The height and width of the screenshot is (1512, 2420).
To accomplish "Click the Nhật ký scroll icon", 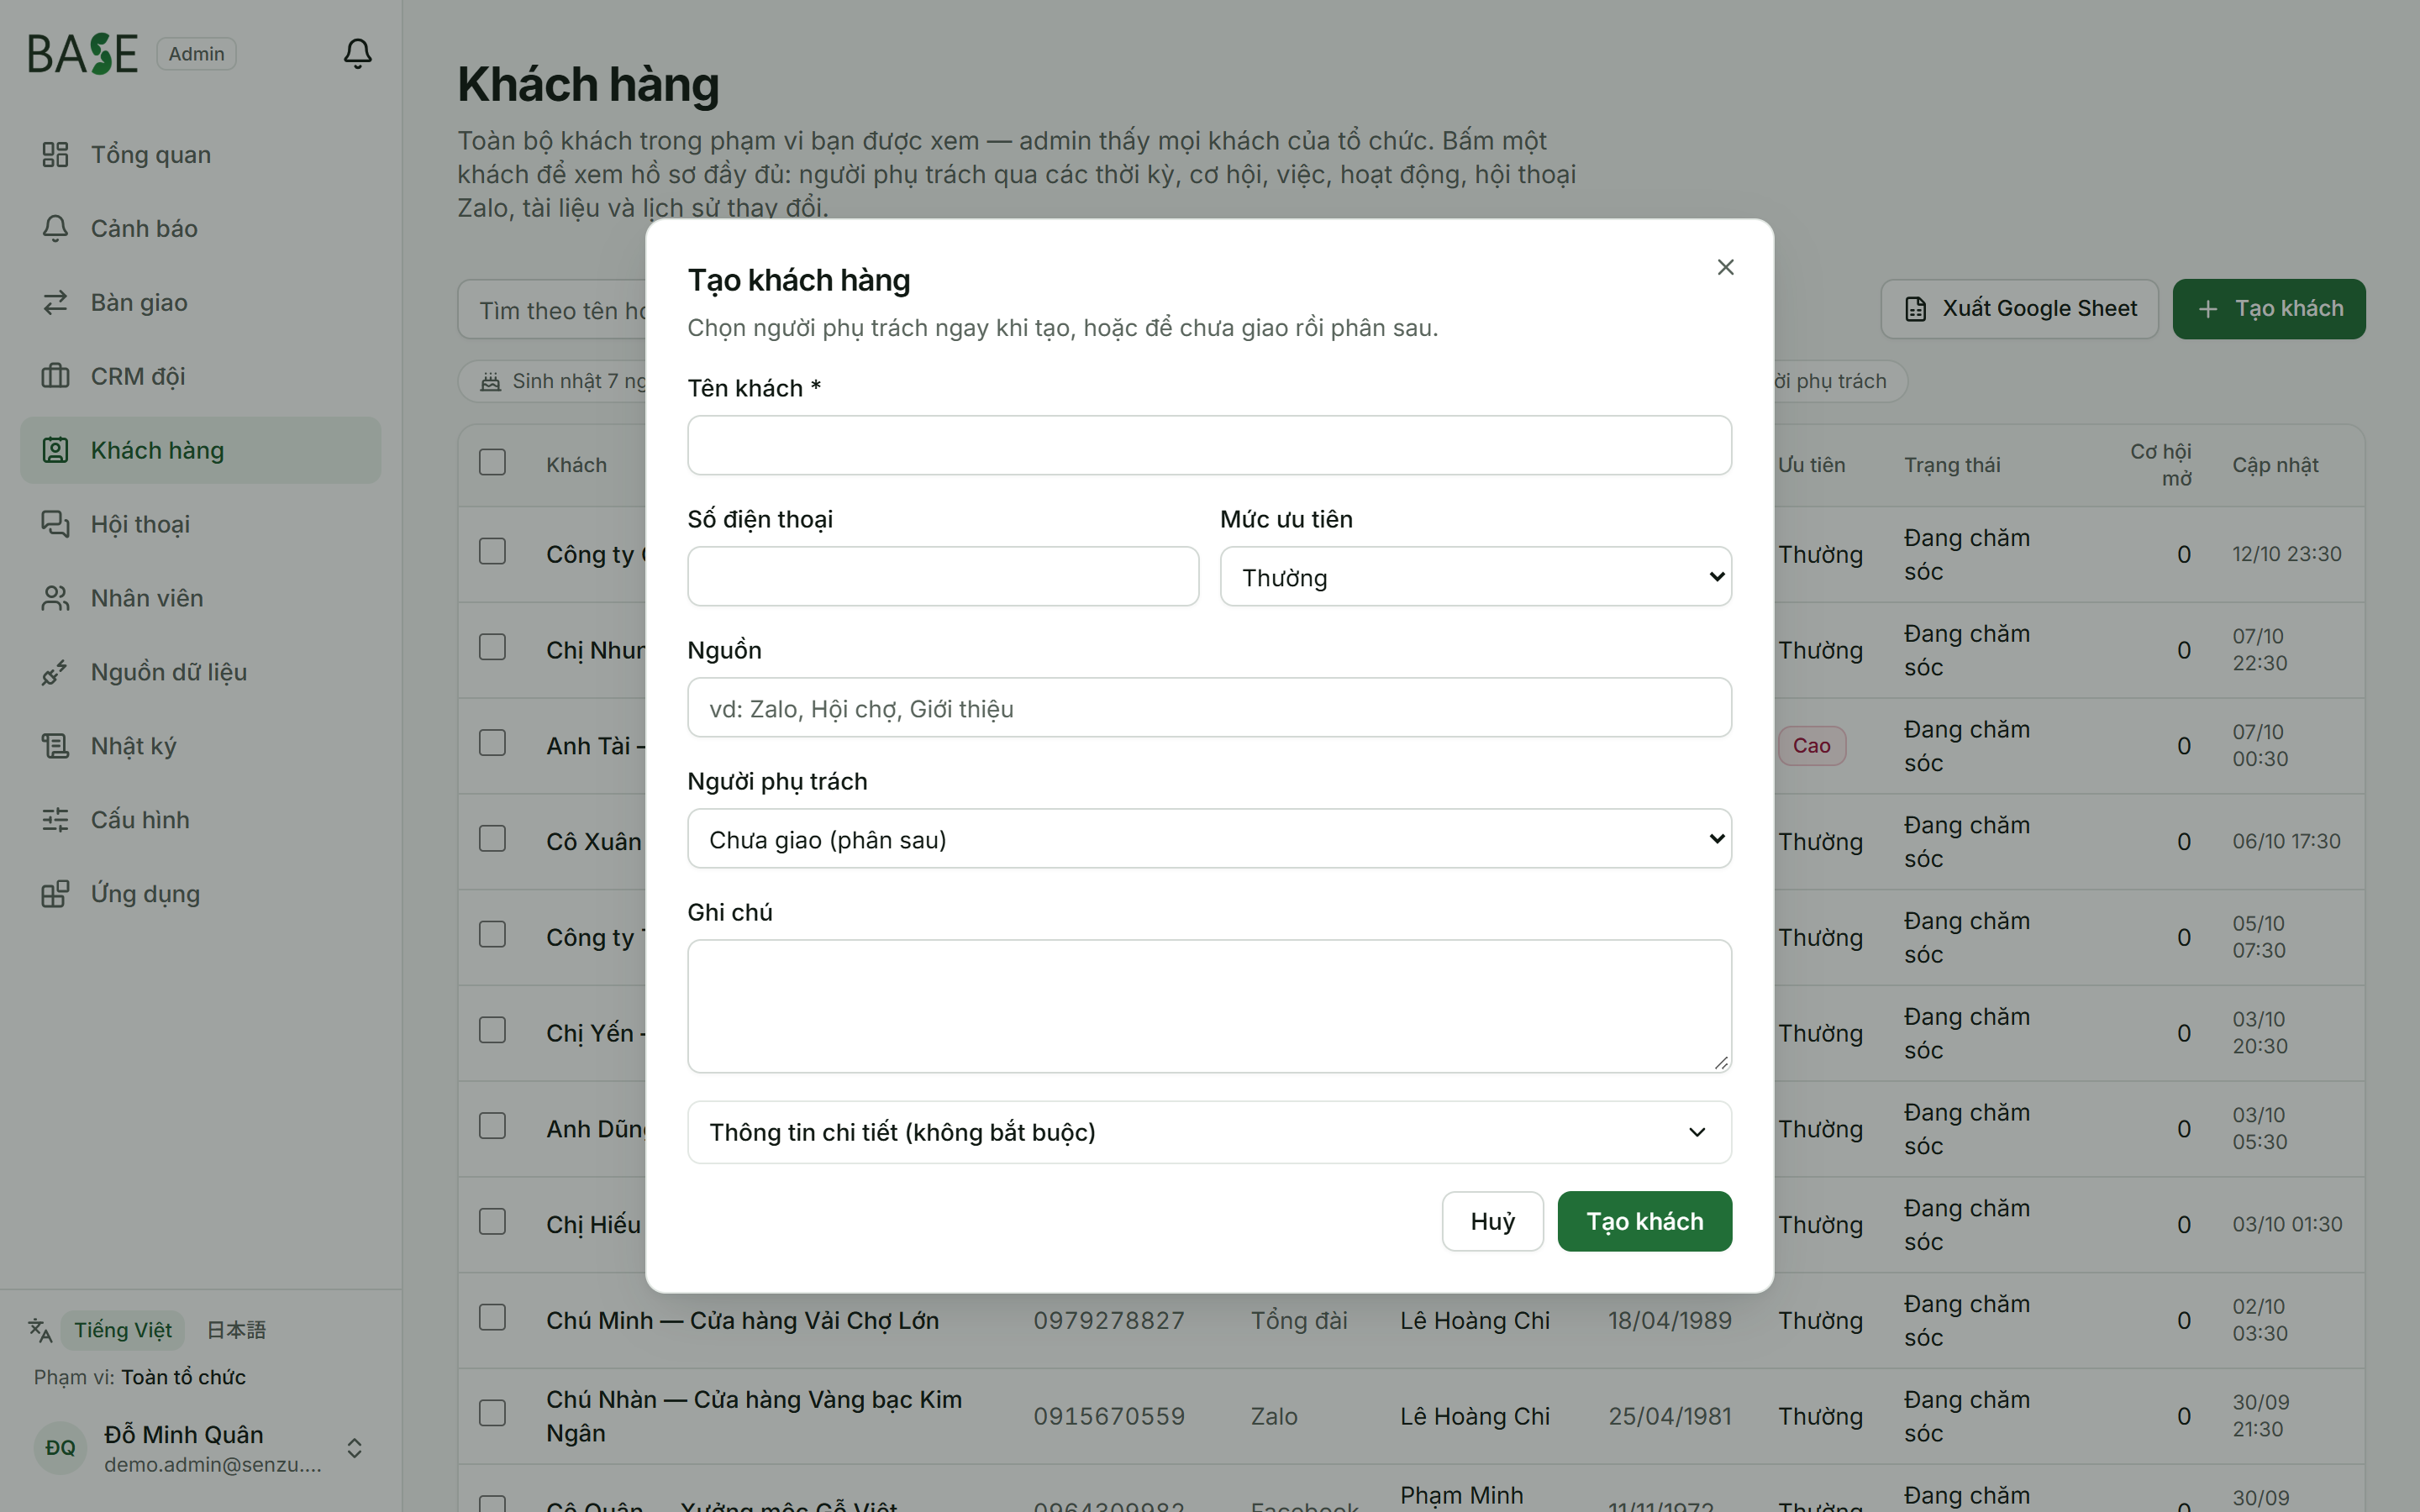I will tap(55, 746).
